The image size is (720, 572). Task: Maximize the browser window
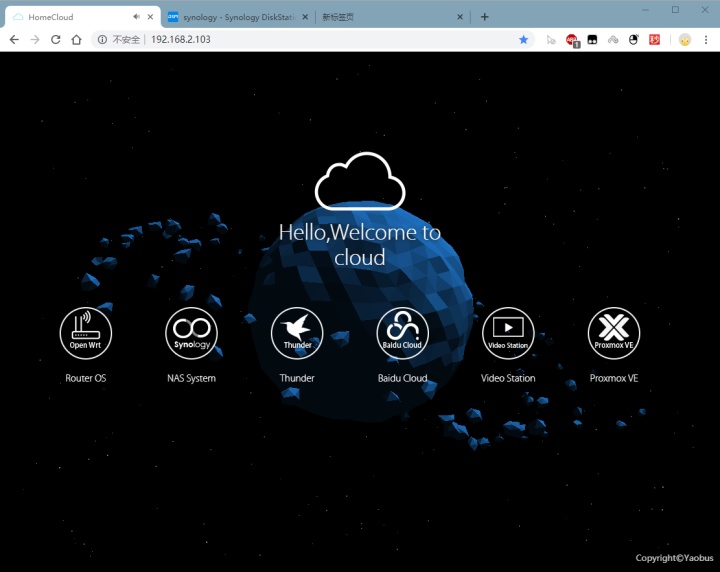675,10
